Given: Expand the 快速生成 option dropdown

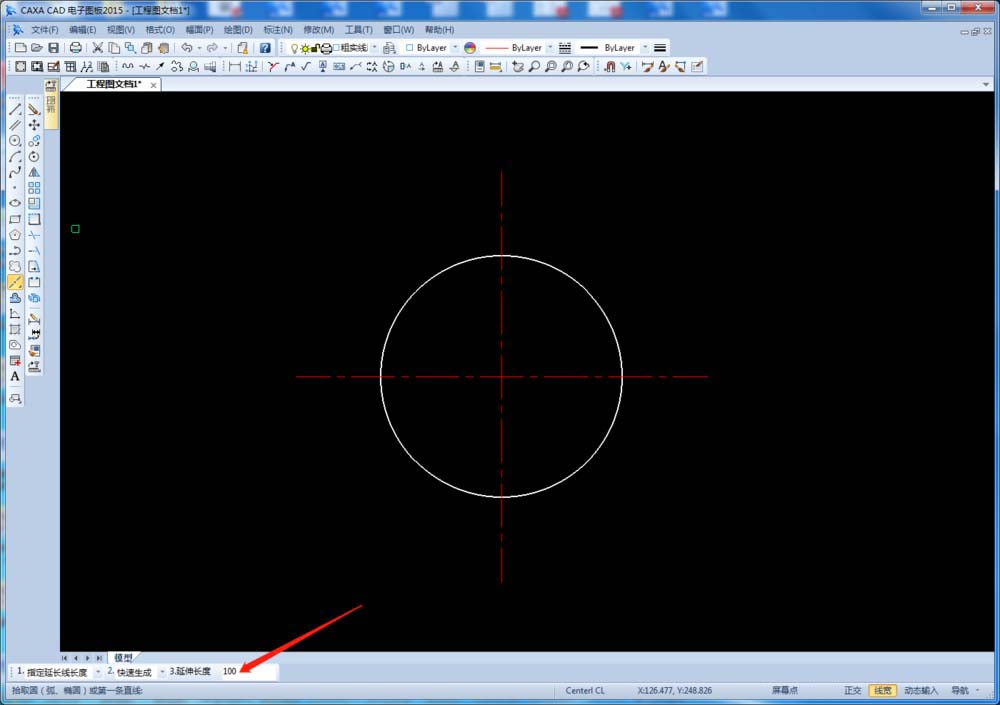Looking at the screenshot, I should (162, 672).
